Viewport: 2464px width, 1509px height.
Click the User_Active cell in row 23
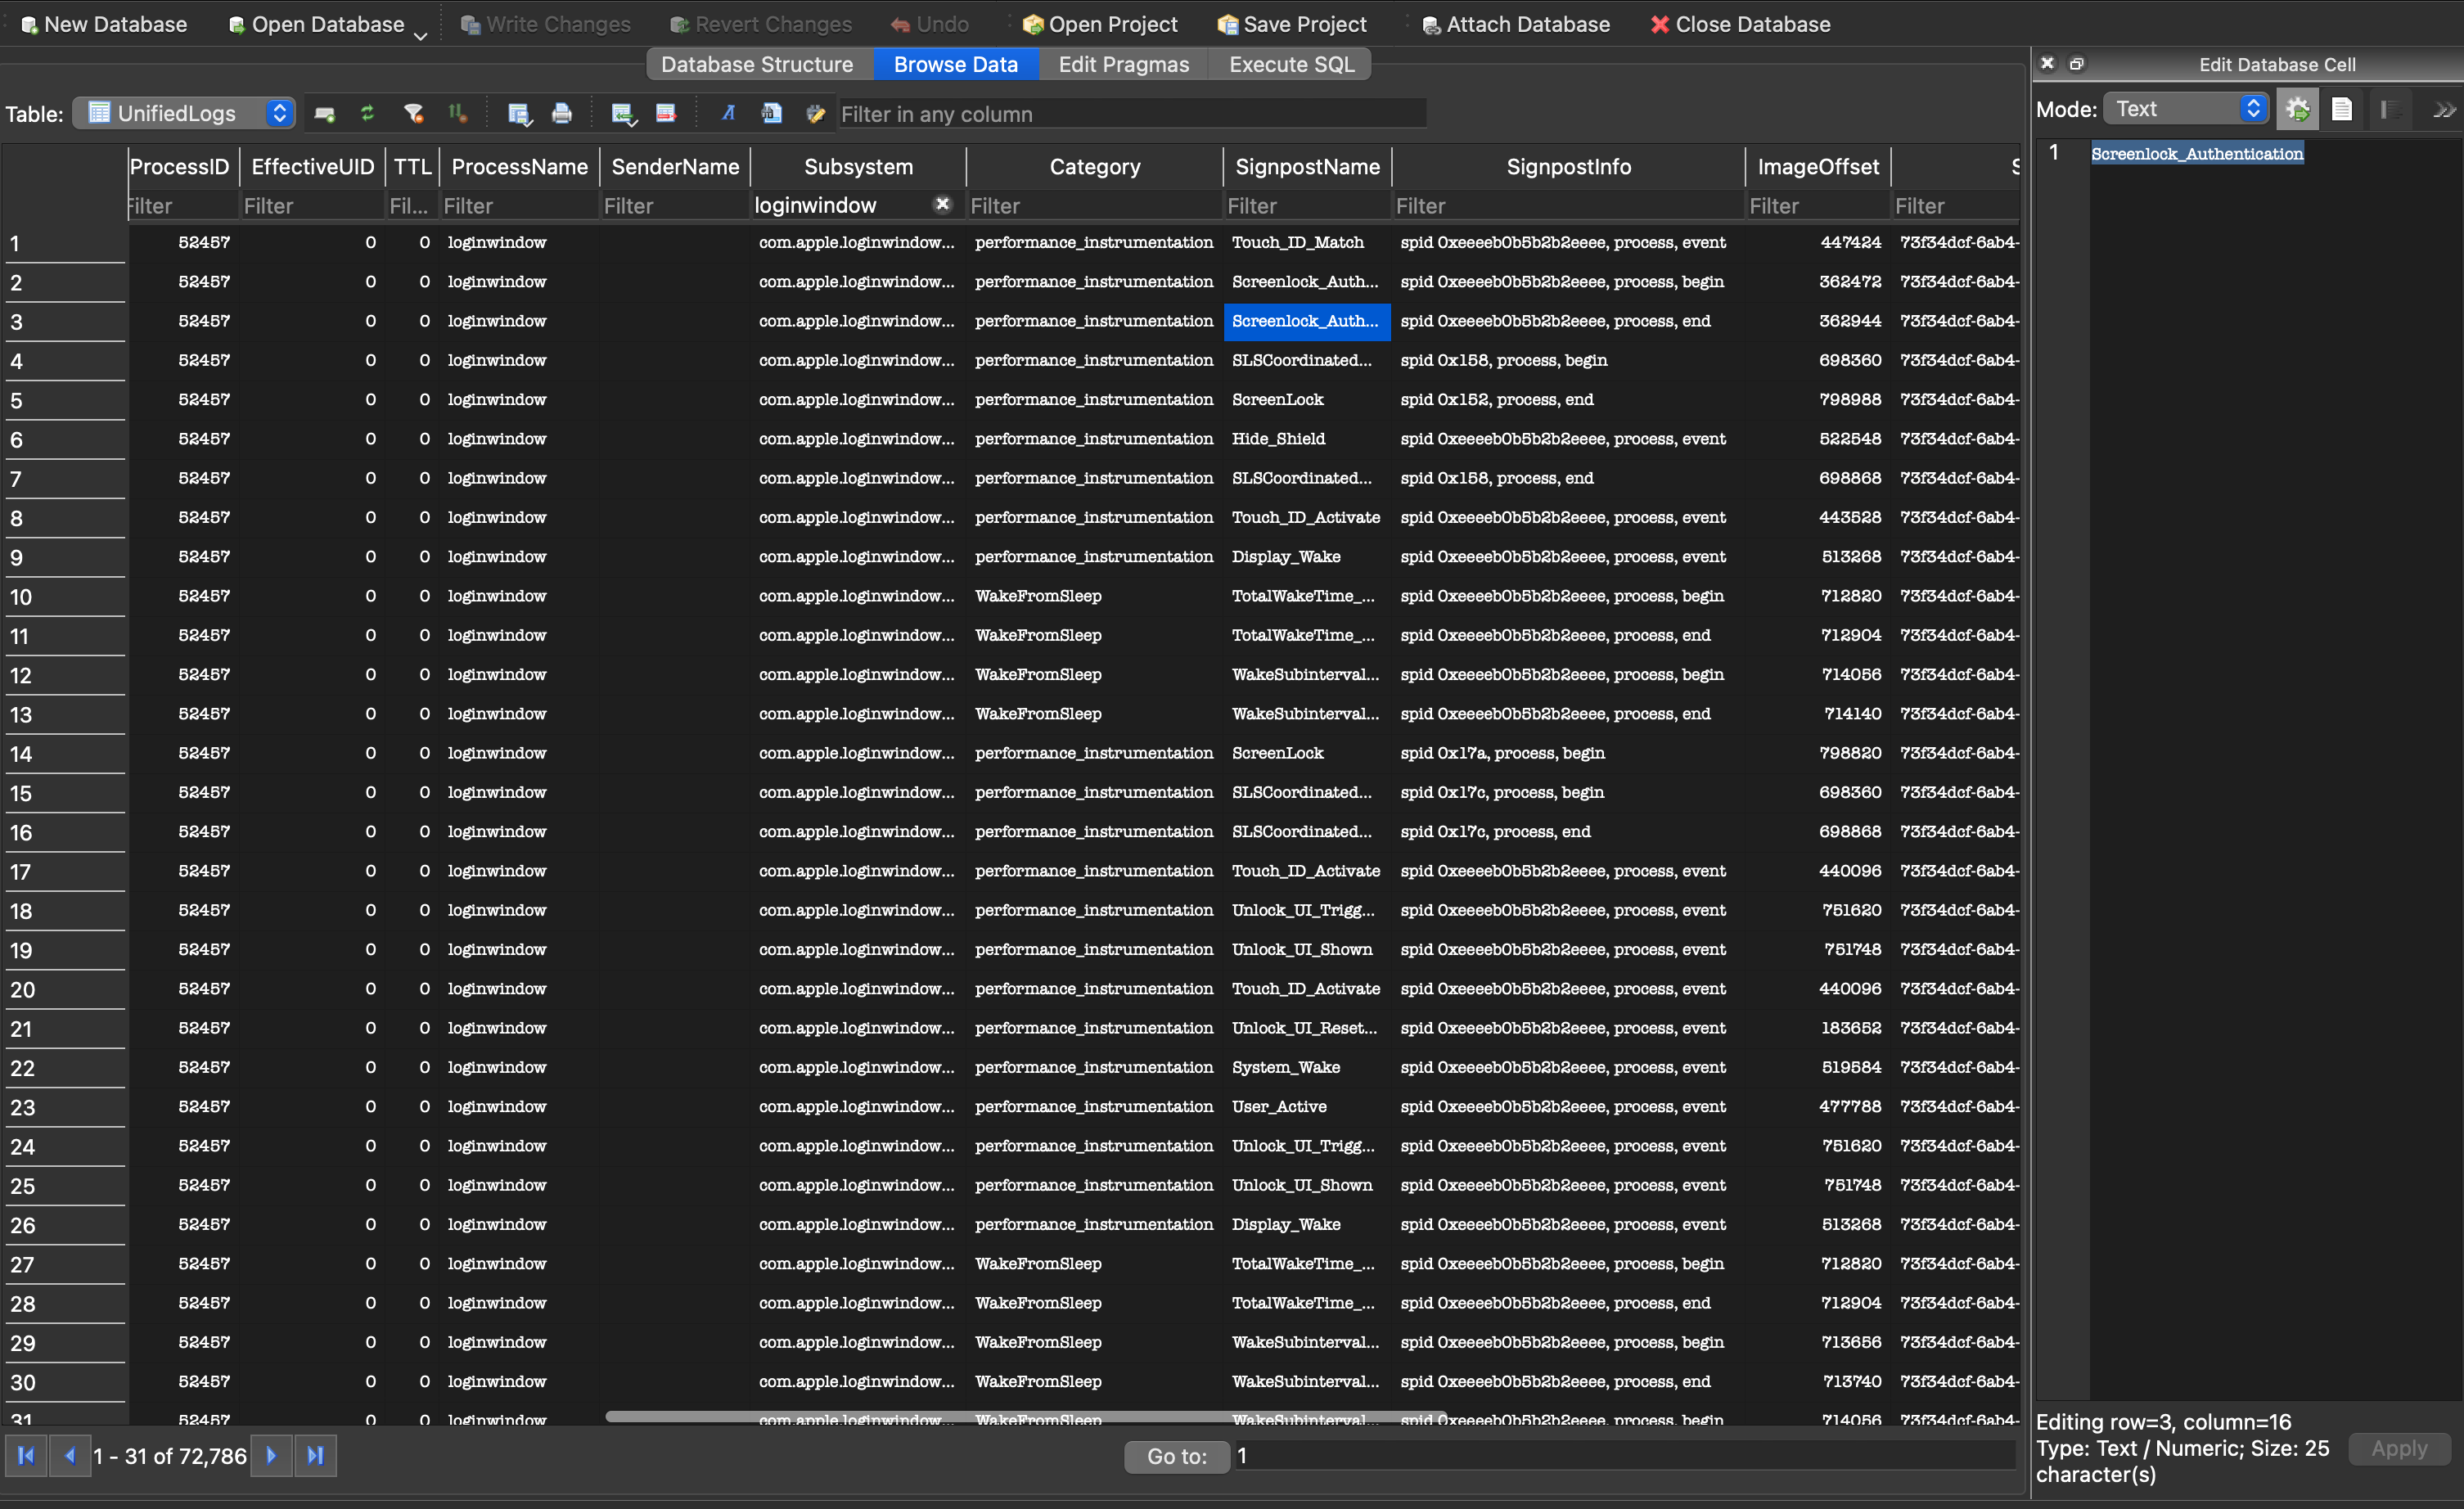pos(1307,1106)
